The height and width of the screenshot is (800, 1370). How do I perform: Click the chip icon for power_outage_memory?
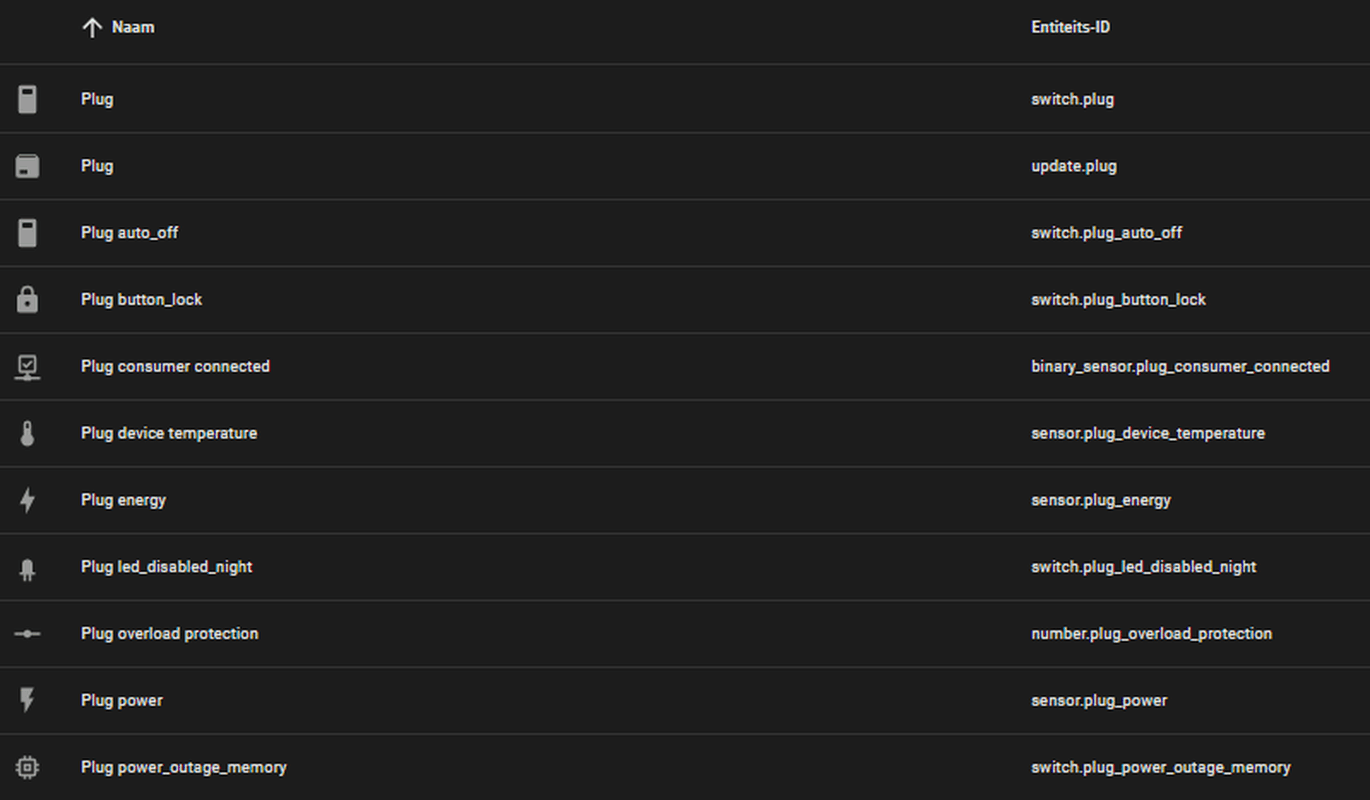pos(27,767)
